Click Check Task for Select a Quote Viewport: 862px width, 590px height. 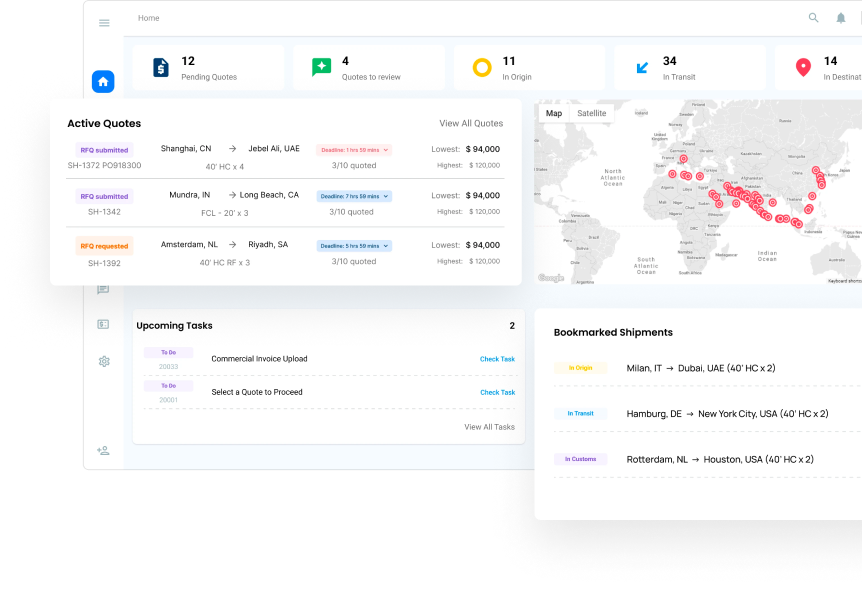pos(497,393)
